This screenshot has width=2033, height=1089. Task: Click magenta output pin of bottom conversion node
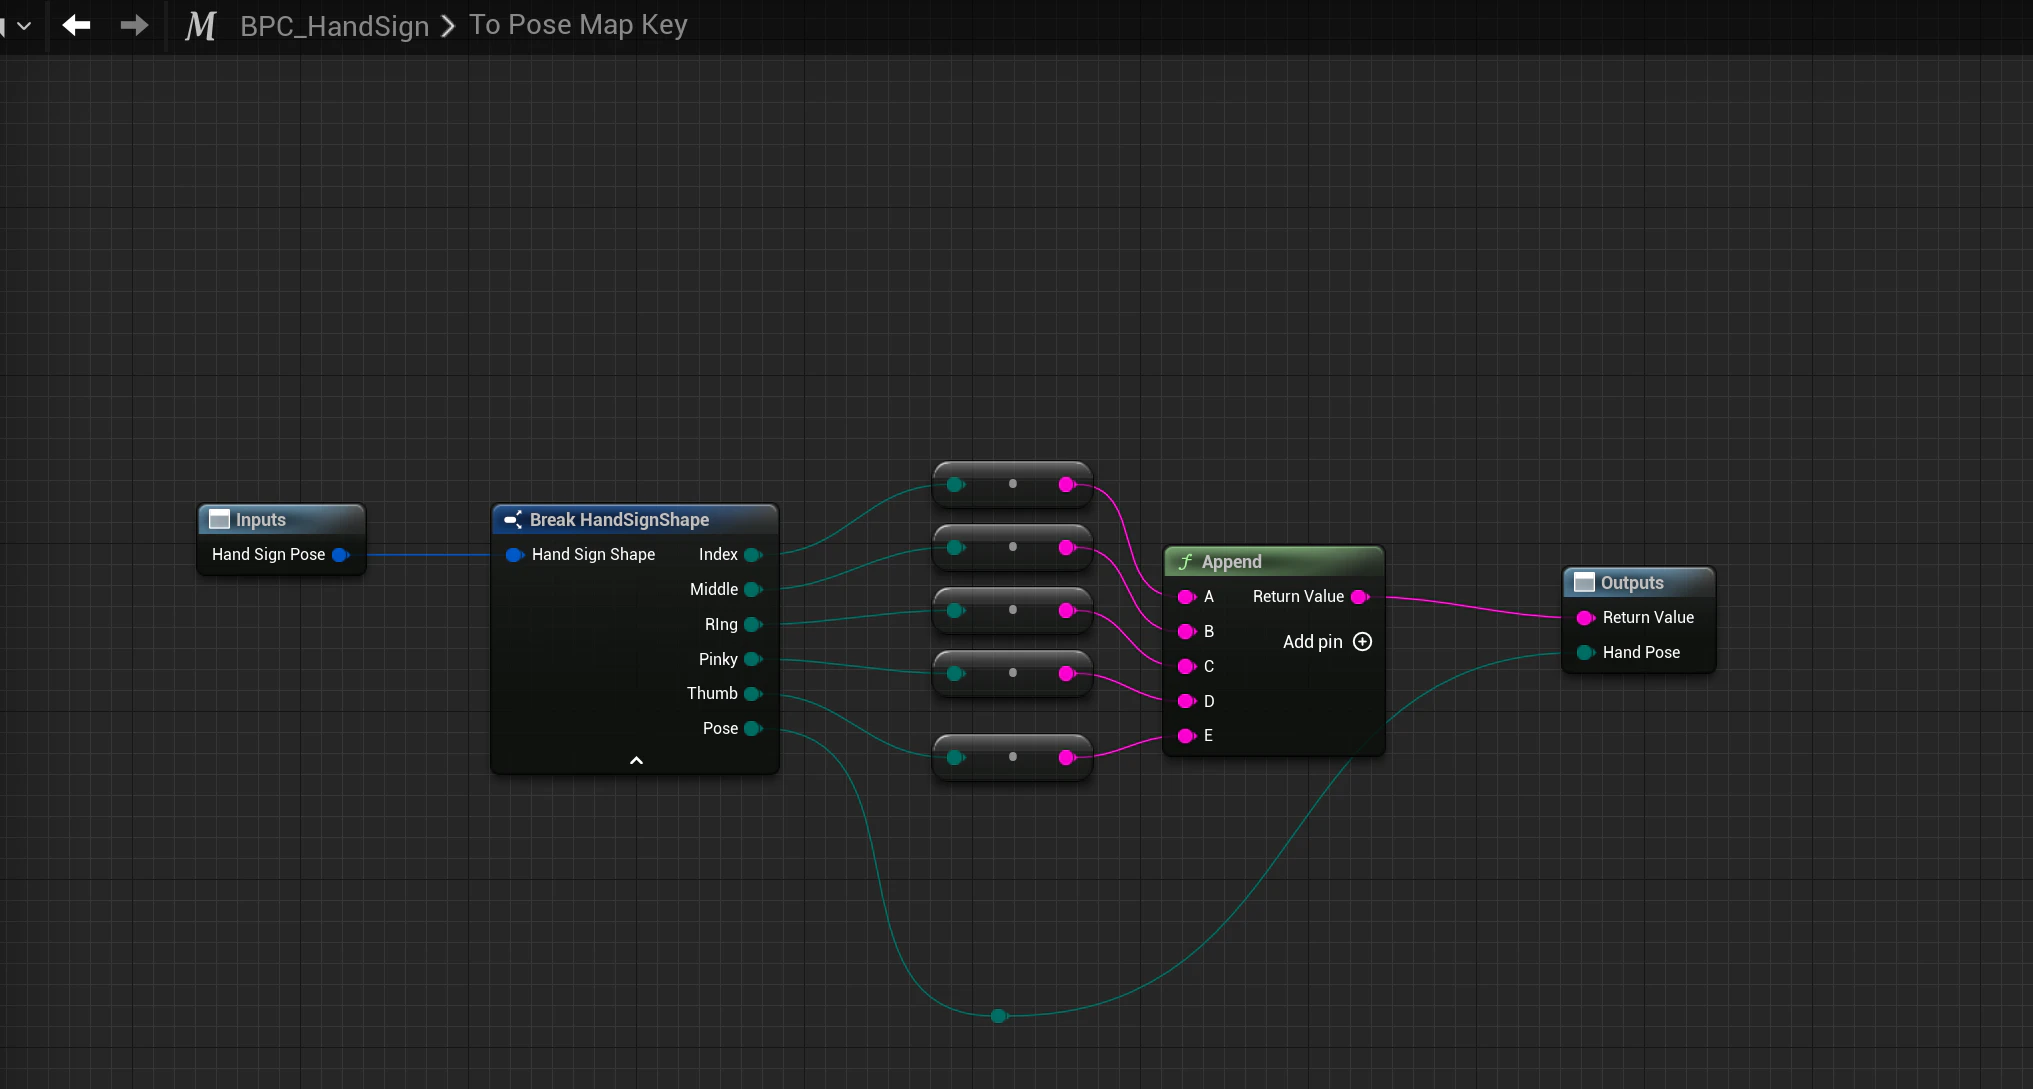point(1067,758)
